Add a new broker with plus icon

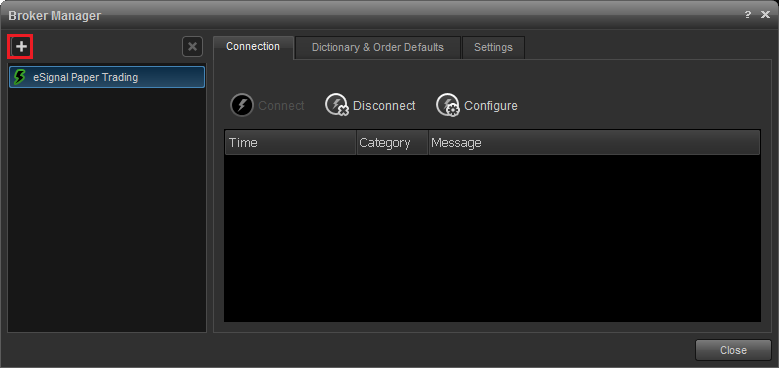(x=21, y=47)
